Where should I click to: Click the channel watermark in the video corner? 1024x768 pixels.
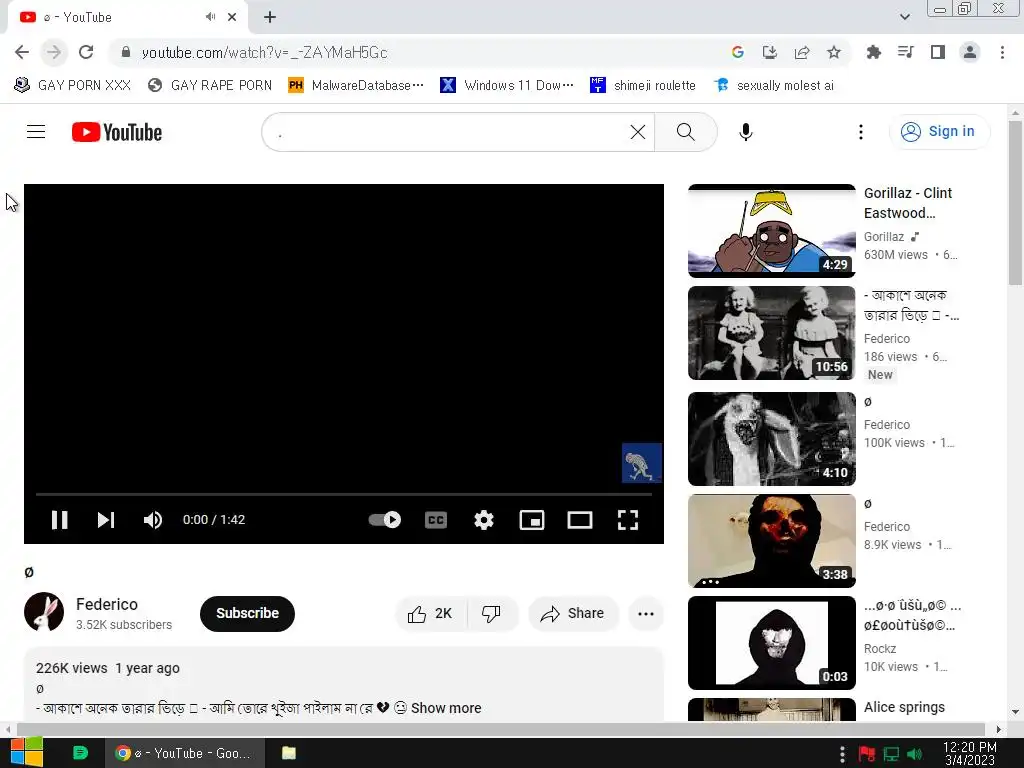(x=642, y=463)
